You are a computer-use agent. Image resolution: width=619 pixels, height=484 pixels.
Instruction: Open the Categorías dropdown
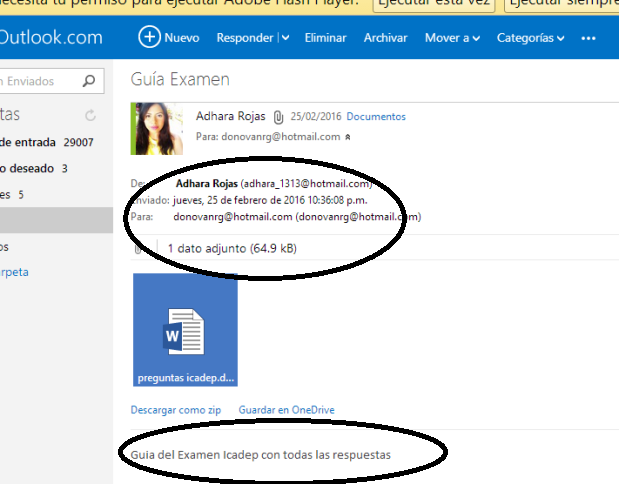530,38
